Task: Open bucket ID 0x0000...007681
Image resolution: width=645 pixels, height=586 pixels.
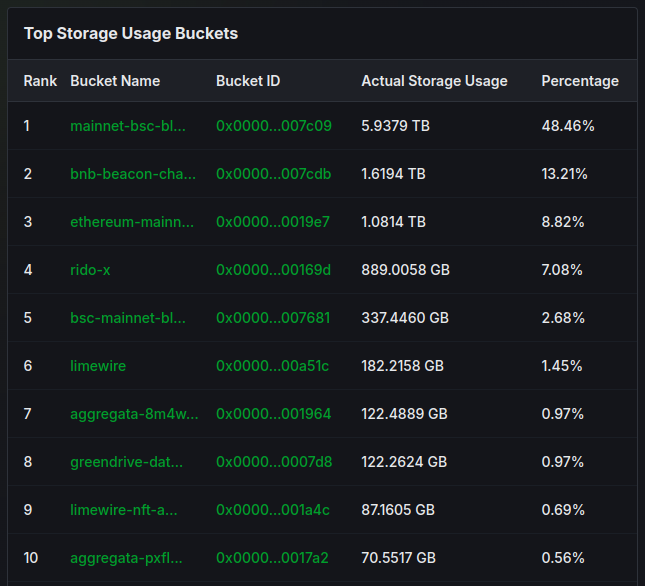Action: click(x=273, y=318)
